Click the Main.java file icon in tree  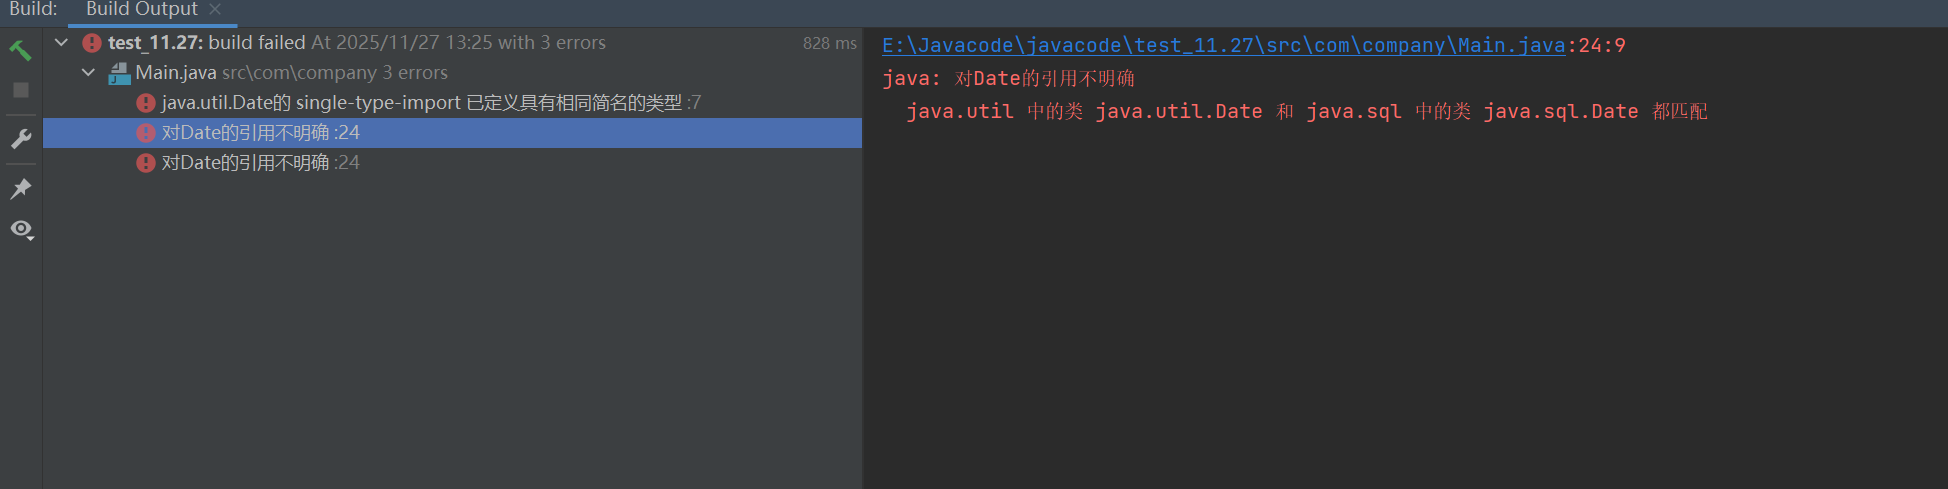pyautogui.click(x=120, y=73)
